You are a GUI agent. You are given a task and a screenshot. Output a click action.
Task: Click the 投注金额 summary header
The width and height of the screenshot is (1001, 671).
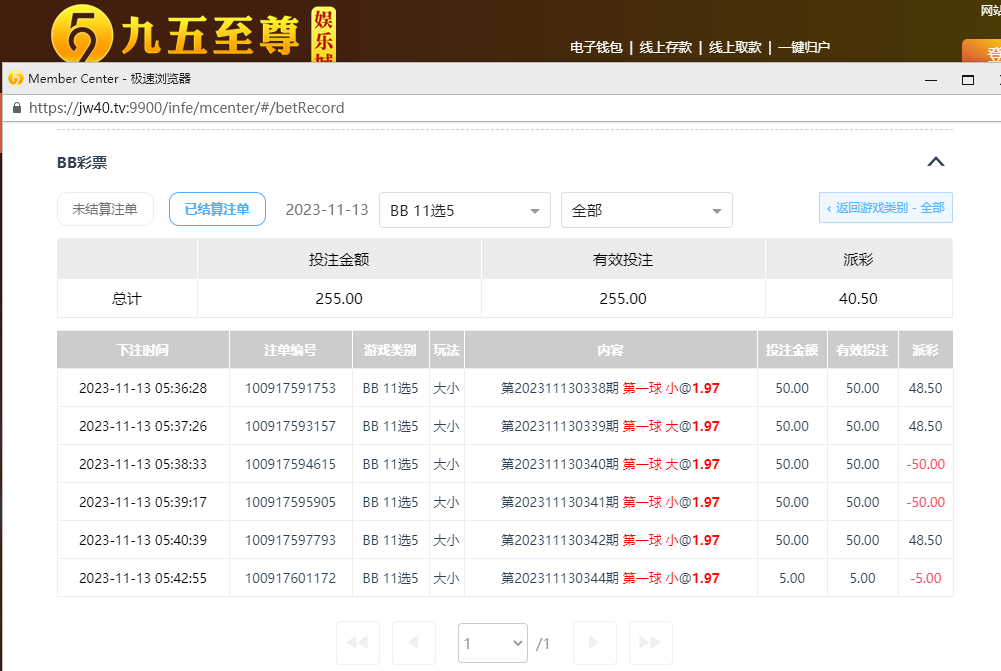[339, 260]
